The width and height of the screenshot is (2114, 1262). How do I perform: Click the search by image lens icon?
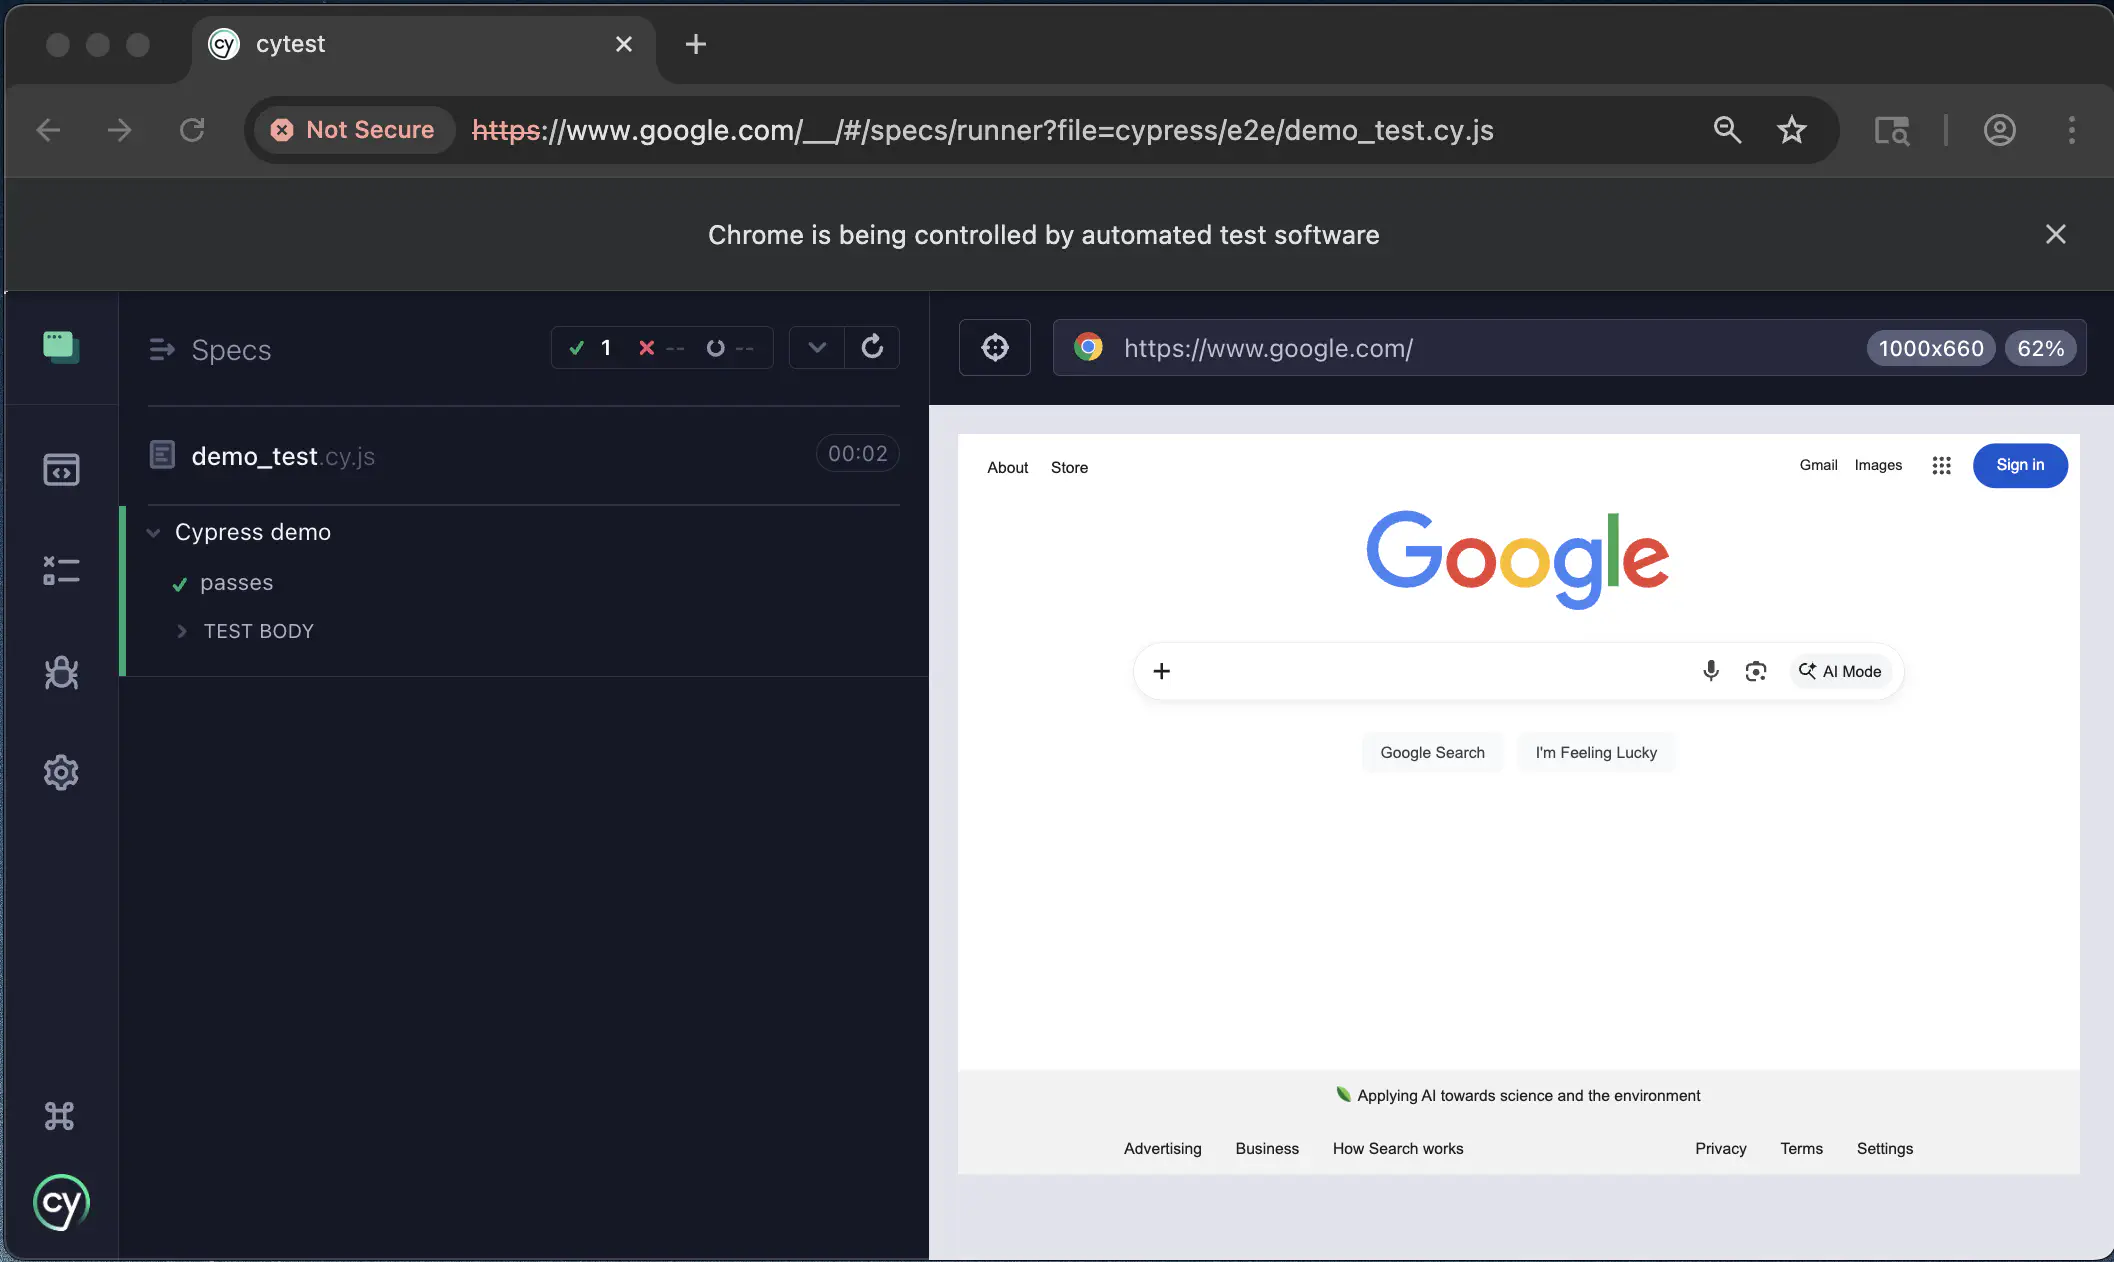pos(1756,671)
